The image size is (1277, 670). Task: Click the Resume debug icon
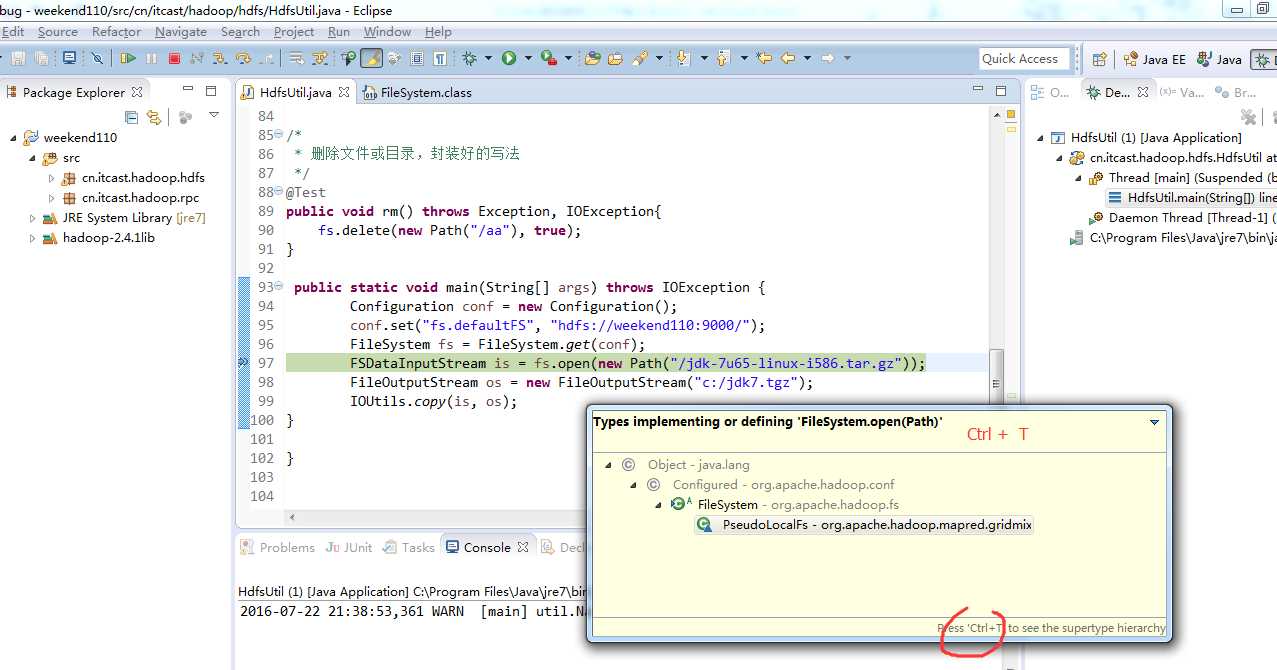(128, 58)
